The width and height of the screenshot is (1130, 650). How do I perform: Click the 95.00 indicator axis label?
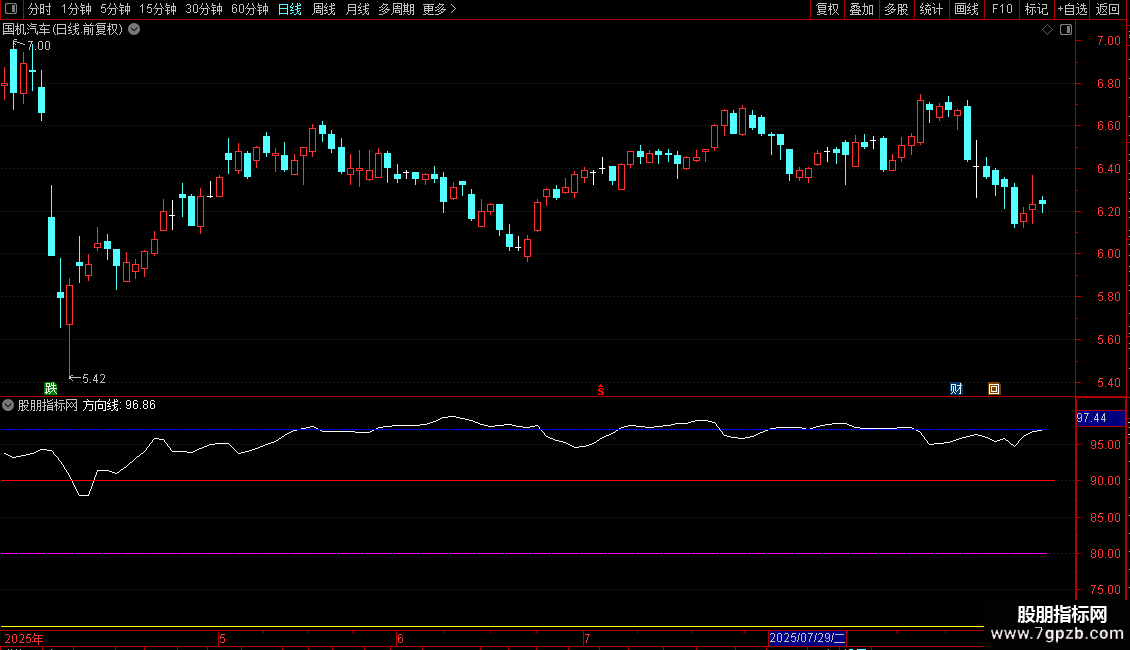click(1105, 445)
